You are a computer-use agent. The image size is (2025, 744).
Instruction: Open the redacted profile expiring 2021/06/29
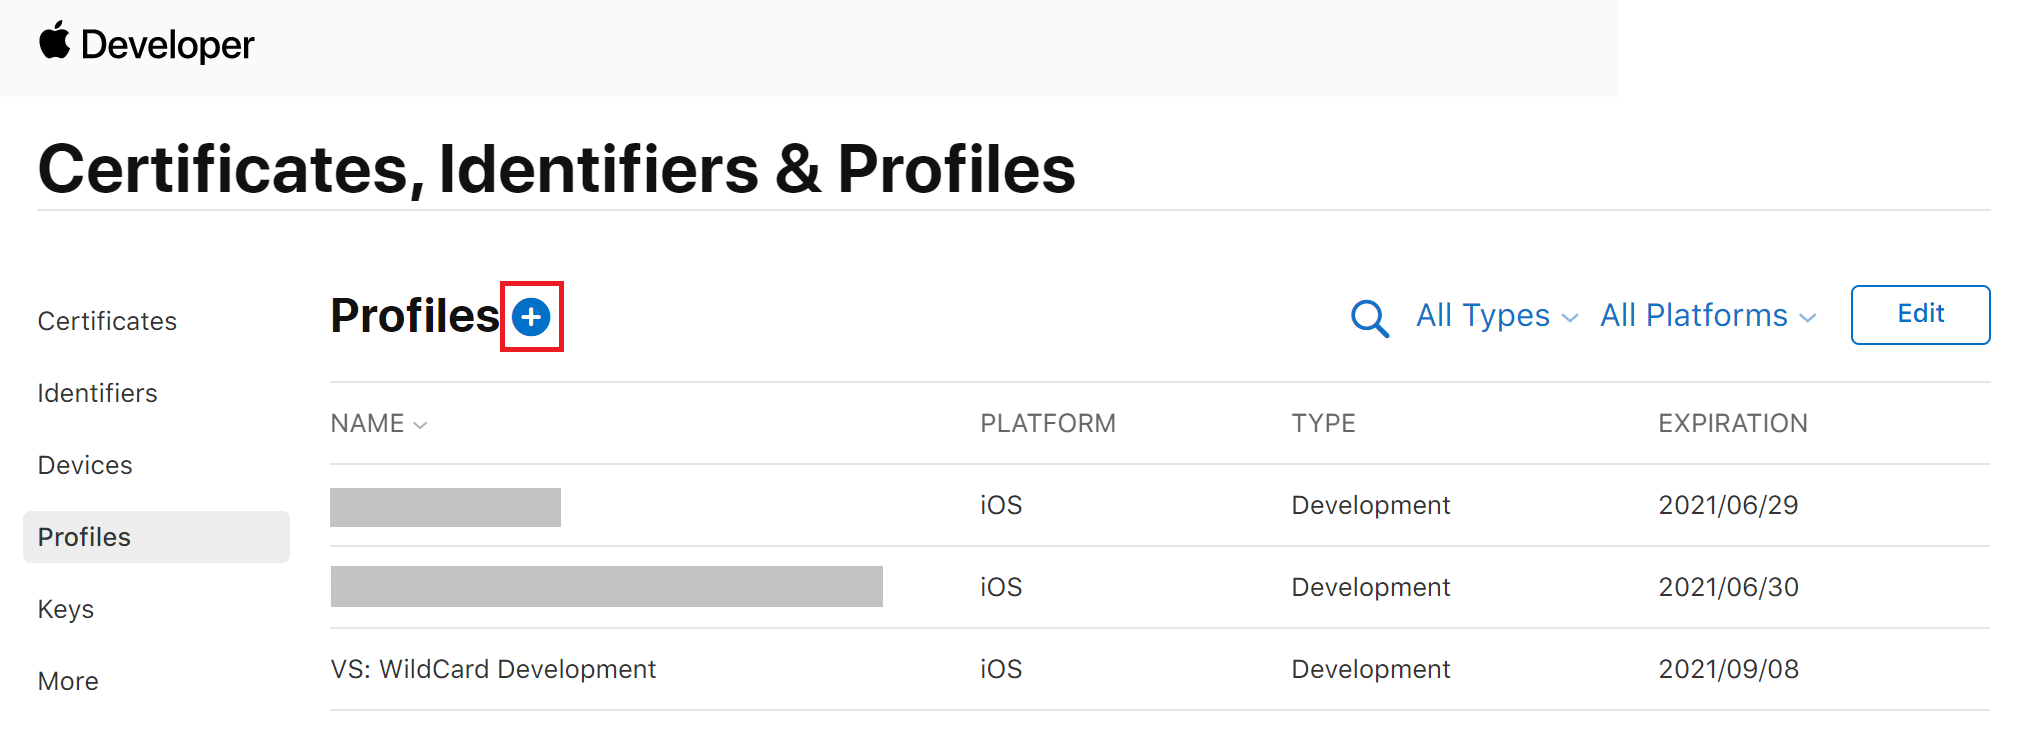445,507
